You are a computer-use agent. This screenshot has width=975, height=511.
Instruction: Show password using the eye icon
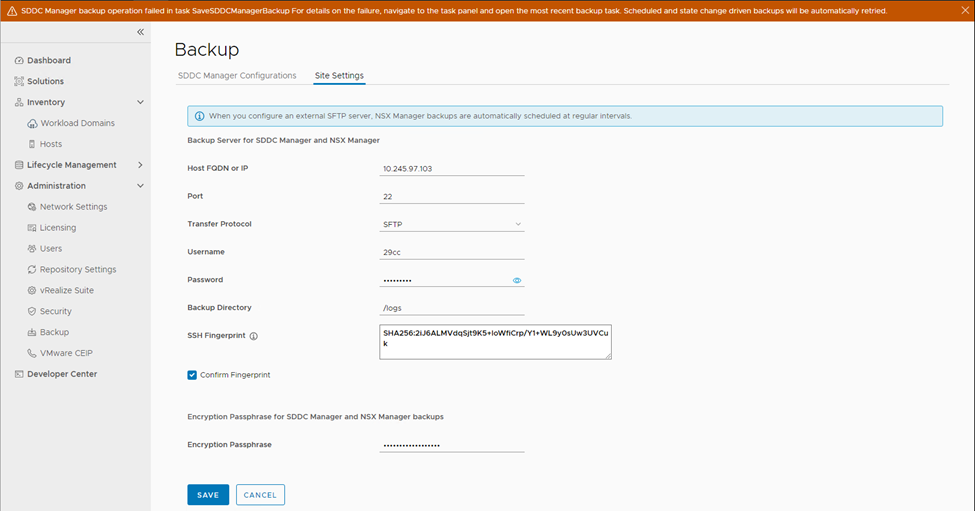517,281
